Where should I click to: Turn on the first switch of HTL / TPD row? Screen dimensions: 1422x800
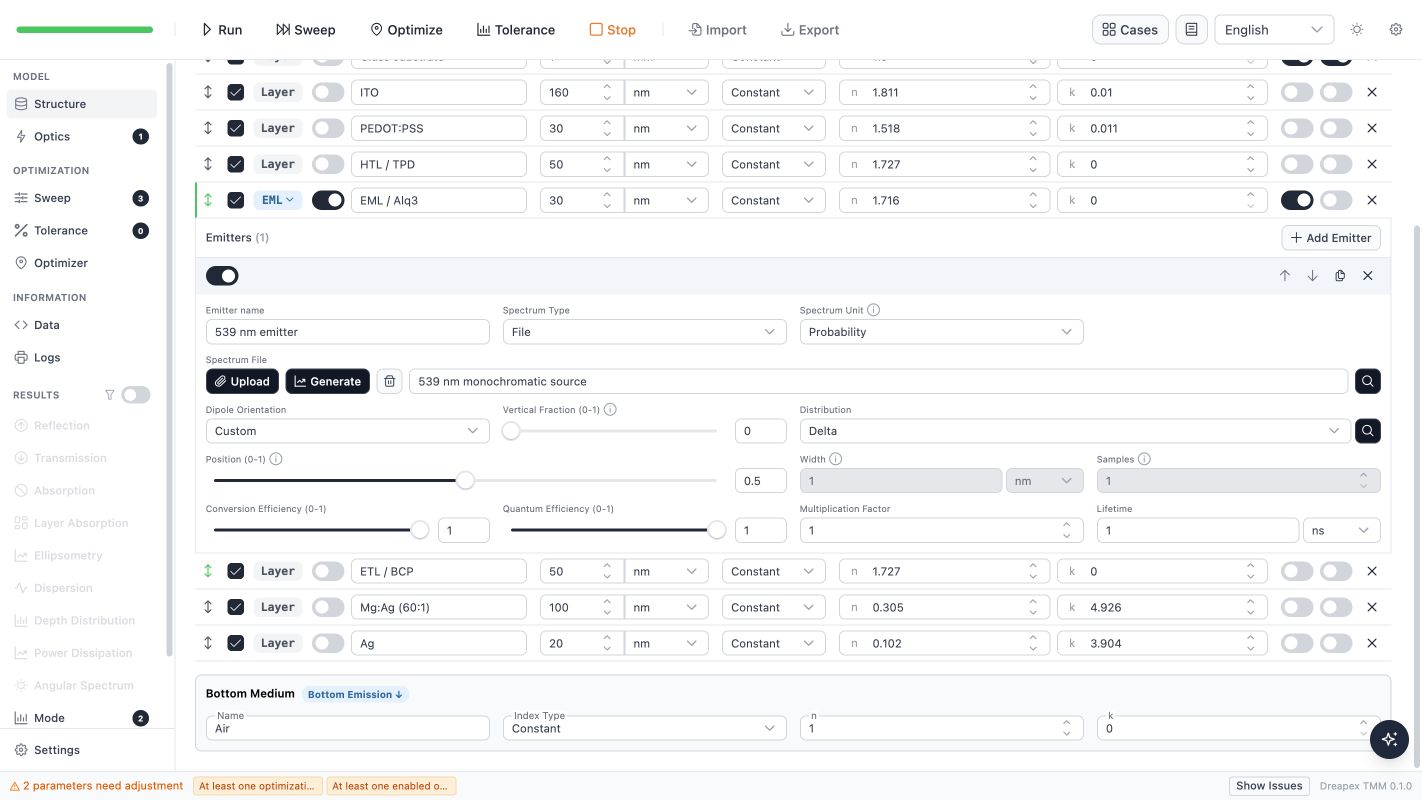coord(1297,164)
